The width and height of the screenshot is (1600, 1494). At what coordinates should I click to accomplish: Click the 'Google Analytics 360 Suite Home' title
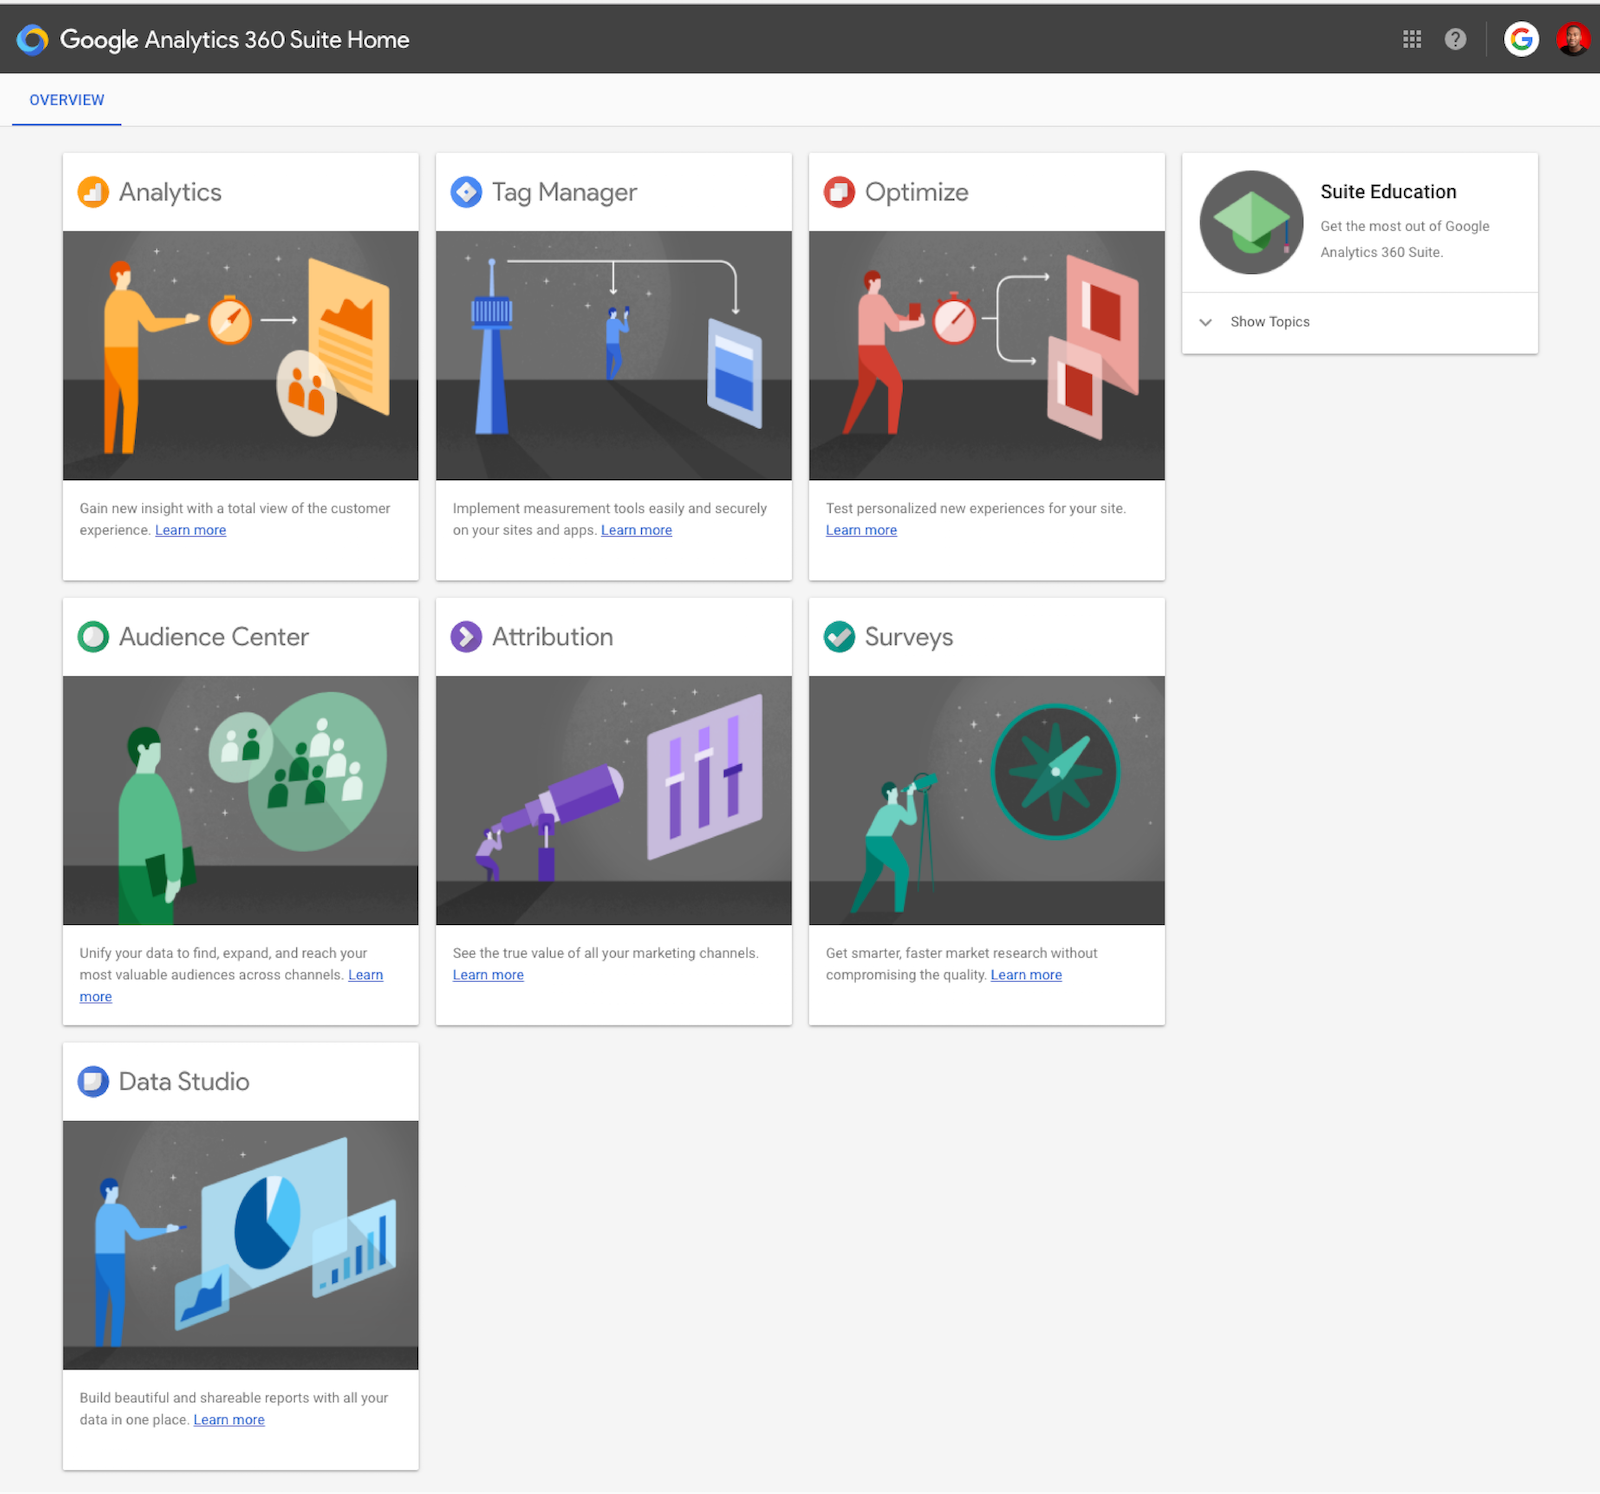pyautogui.click(x=235, y=40)
